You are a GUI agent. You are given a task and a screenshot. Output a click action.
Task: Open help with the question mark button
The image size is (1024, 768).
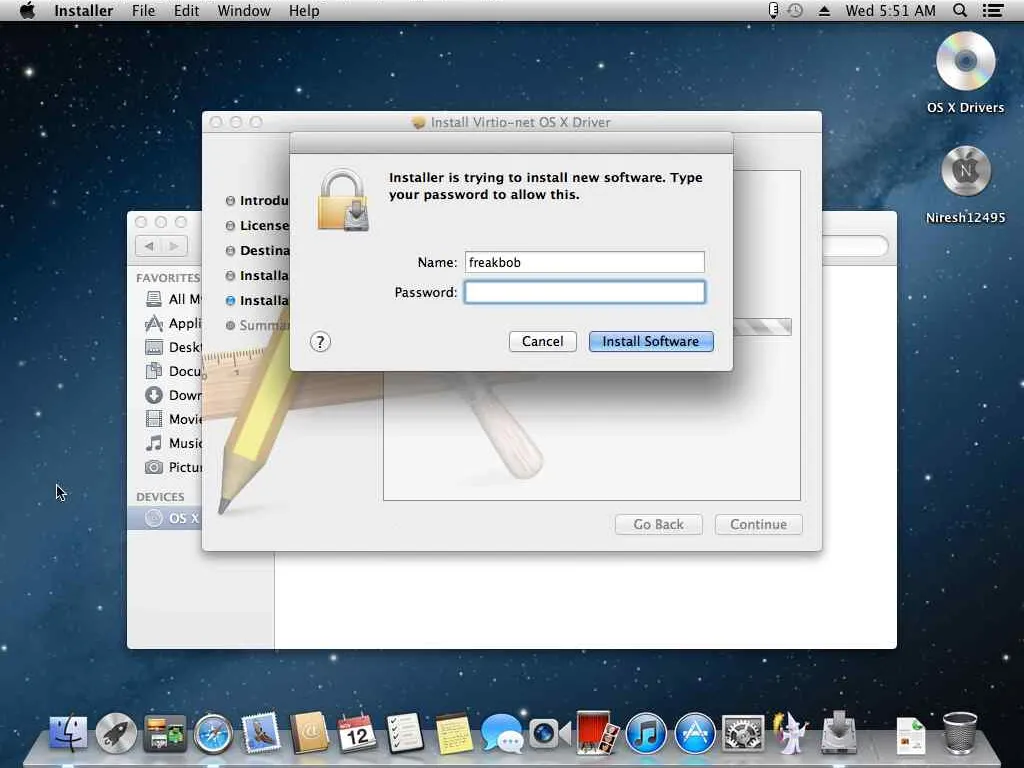(320, 342)
